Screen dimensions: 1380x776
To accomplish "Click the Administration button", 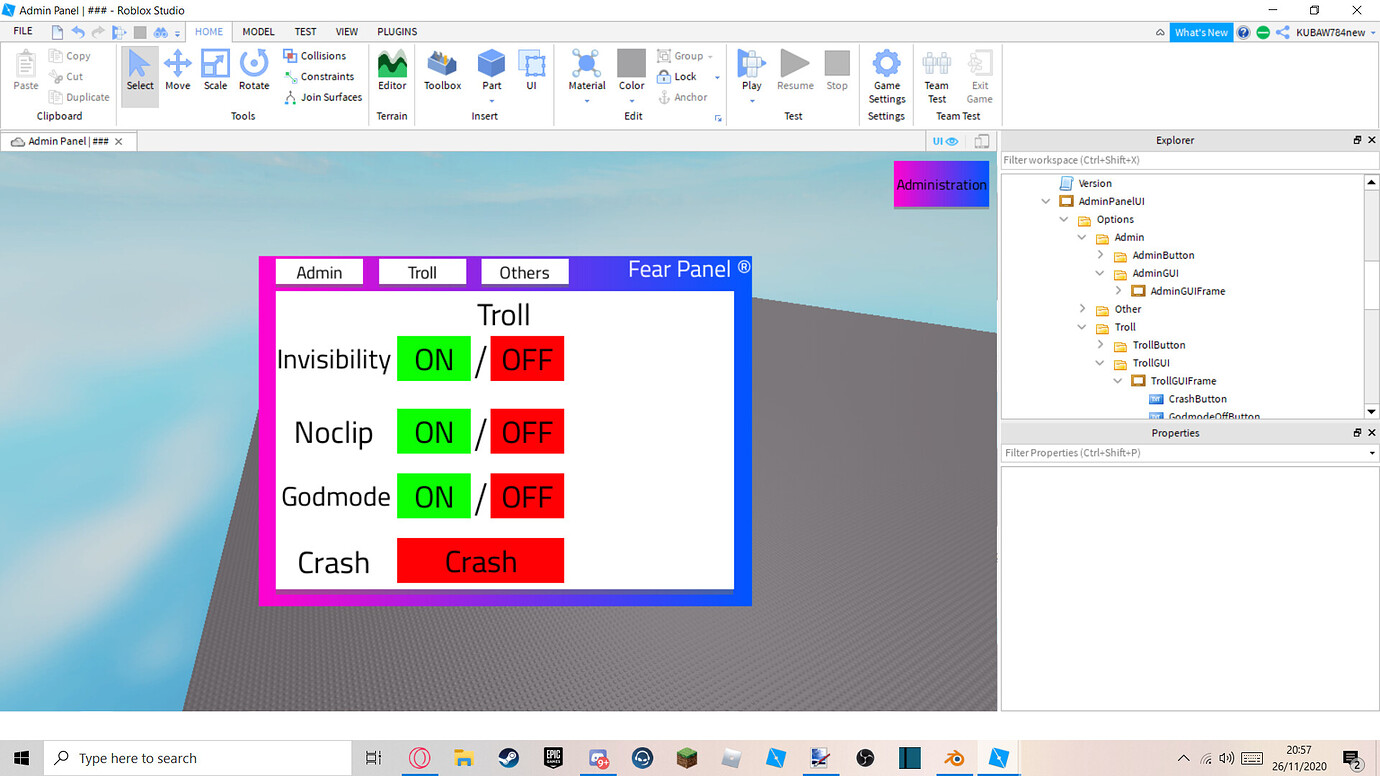I will pyautogui.click(x=941, y=184).
